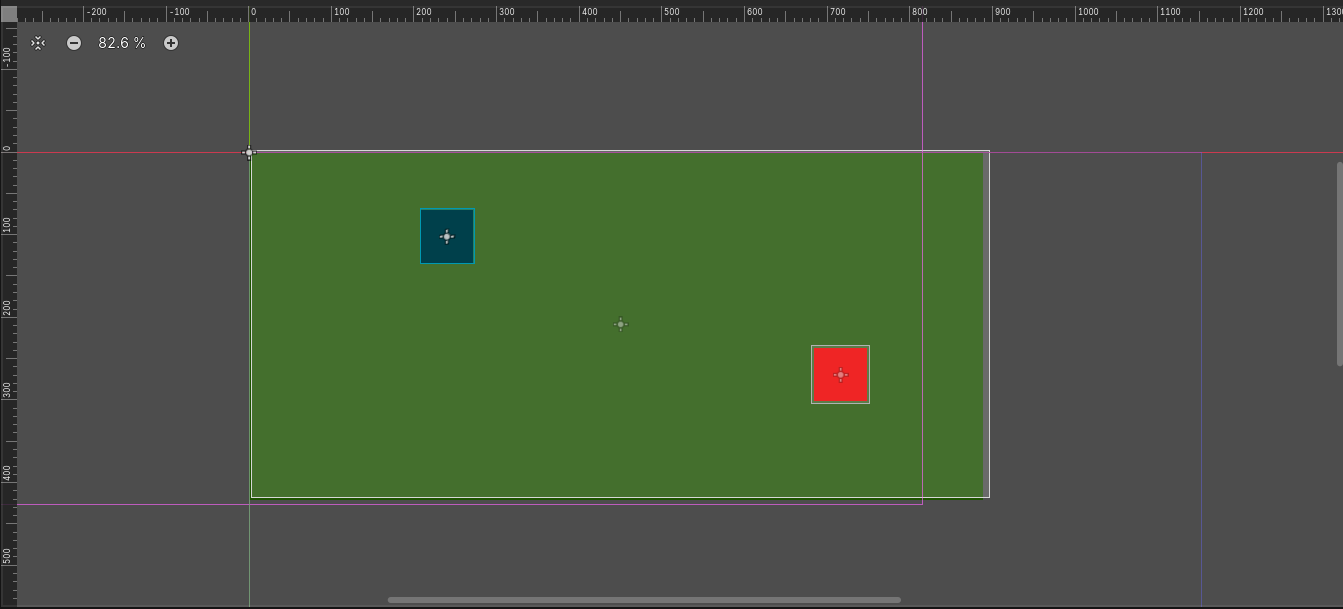Viewport: 1343px width, 609px height.
Task: Zoom in with the plus icon
Action: (x=171, y=43)
